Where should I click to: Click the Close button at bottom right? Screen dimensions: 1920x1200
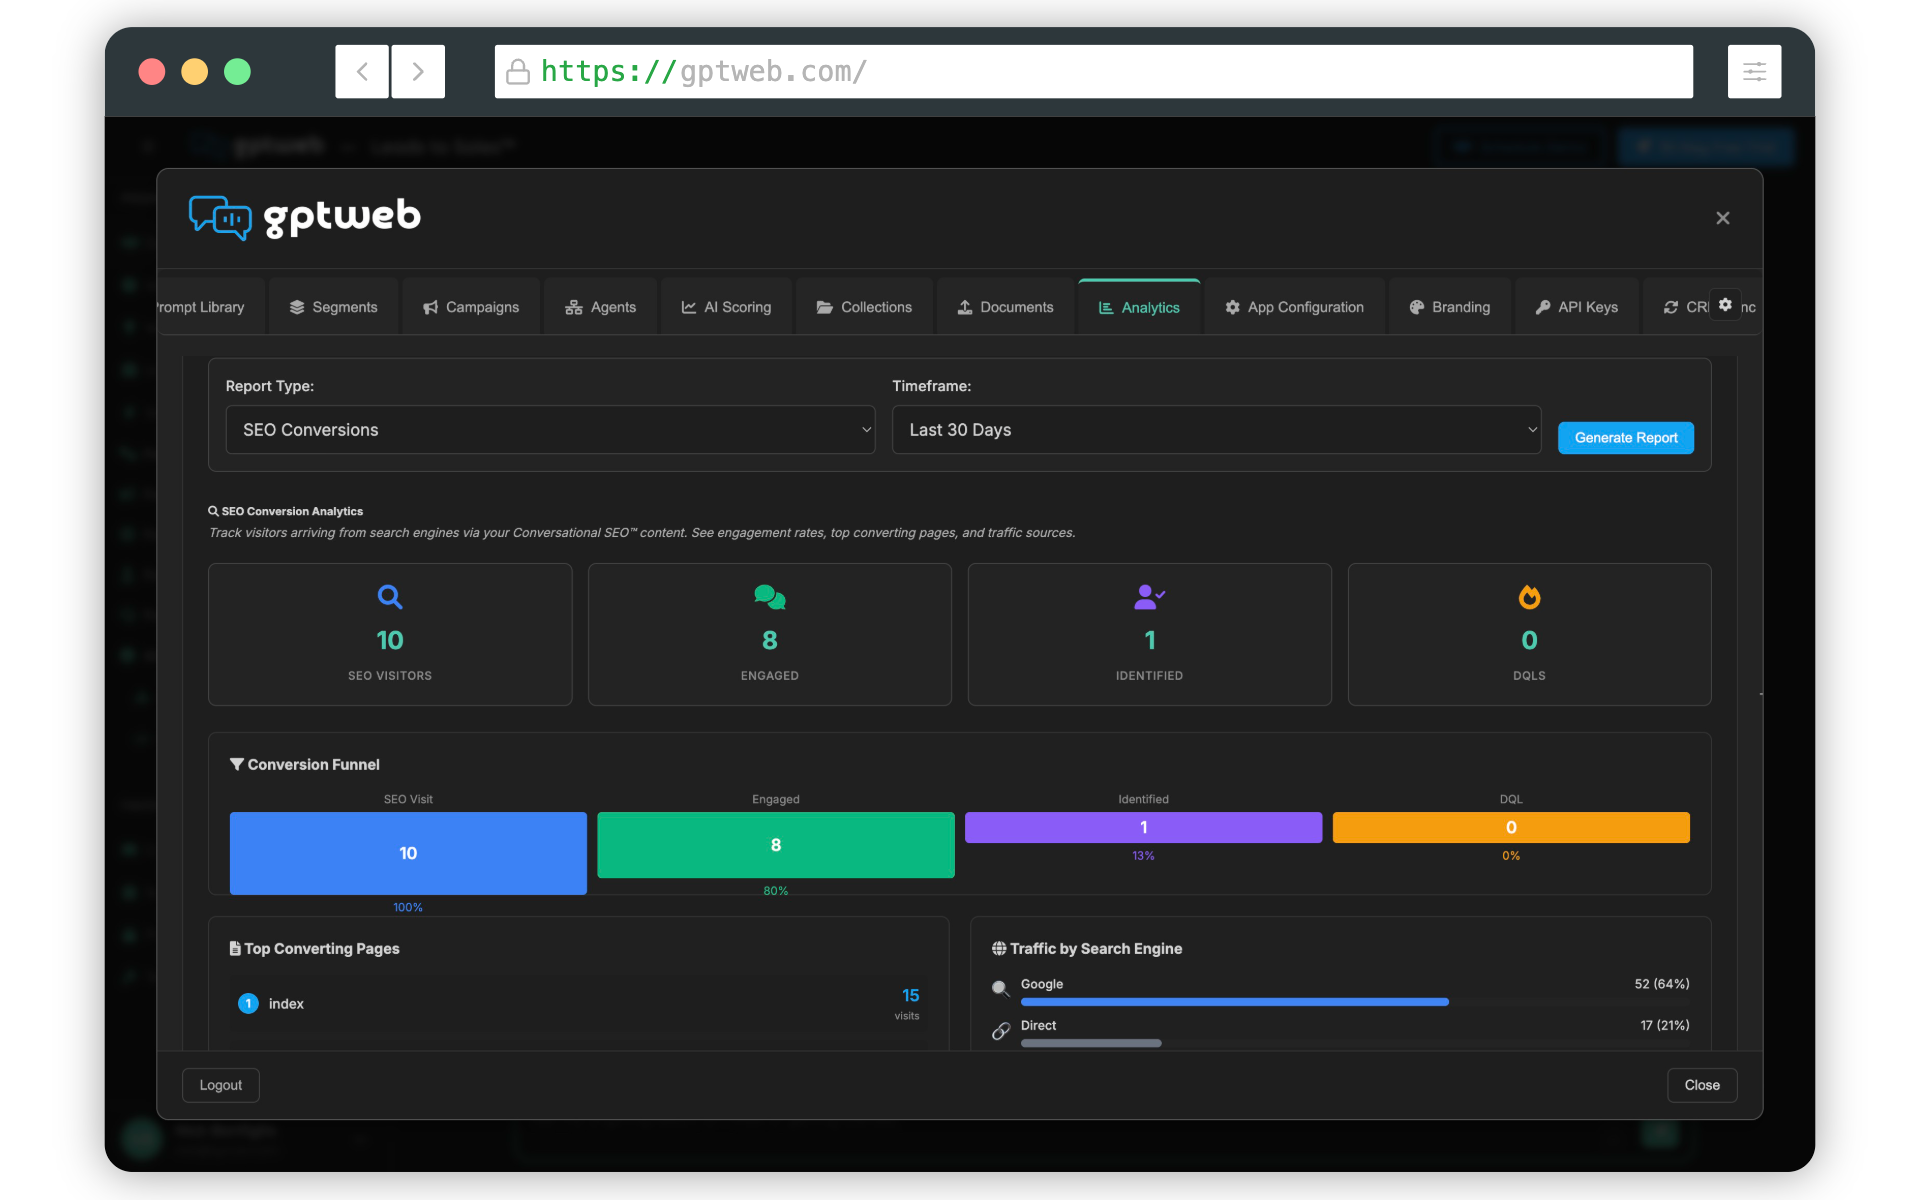coord(1701,1085)
